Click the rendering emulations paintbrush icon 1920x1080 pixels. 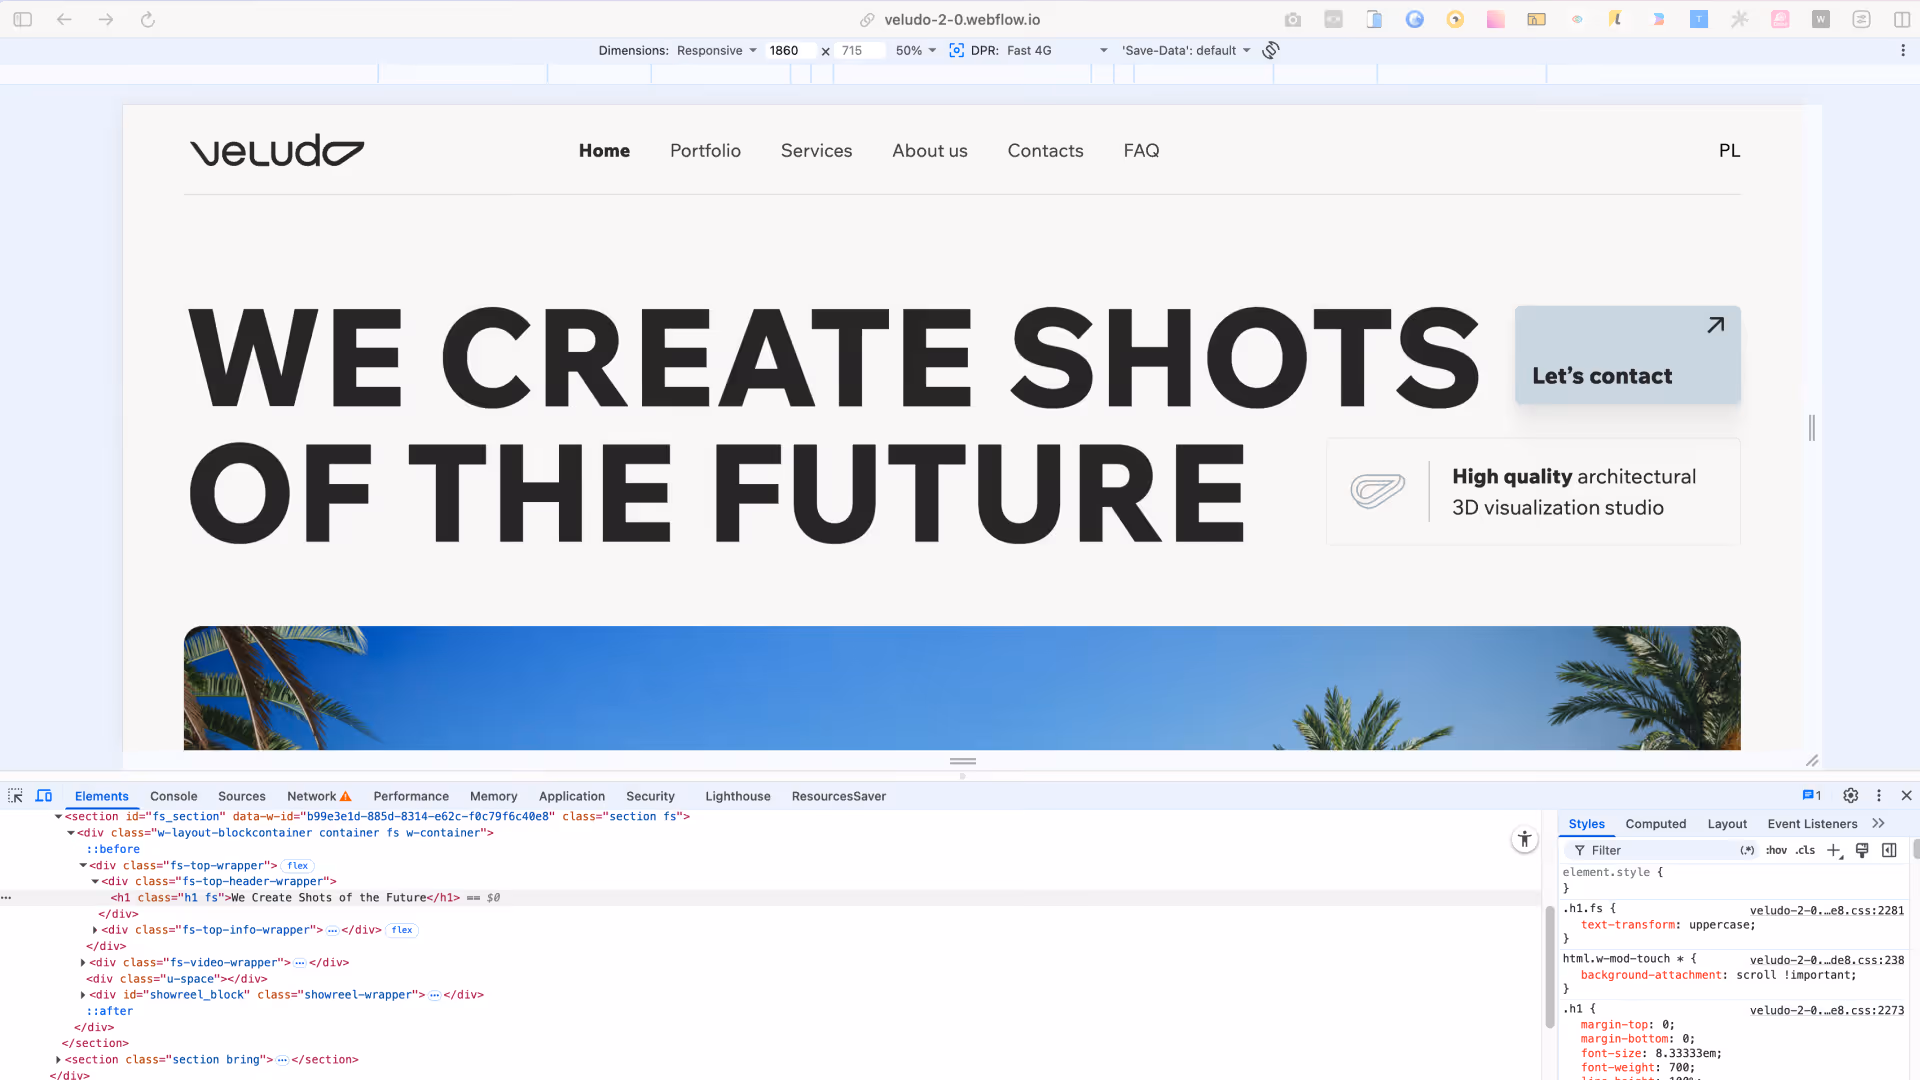pyautogui.click(x=1862, y=850)
